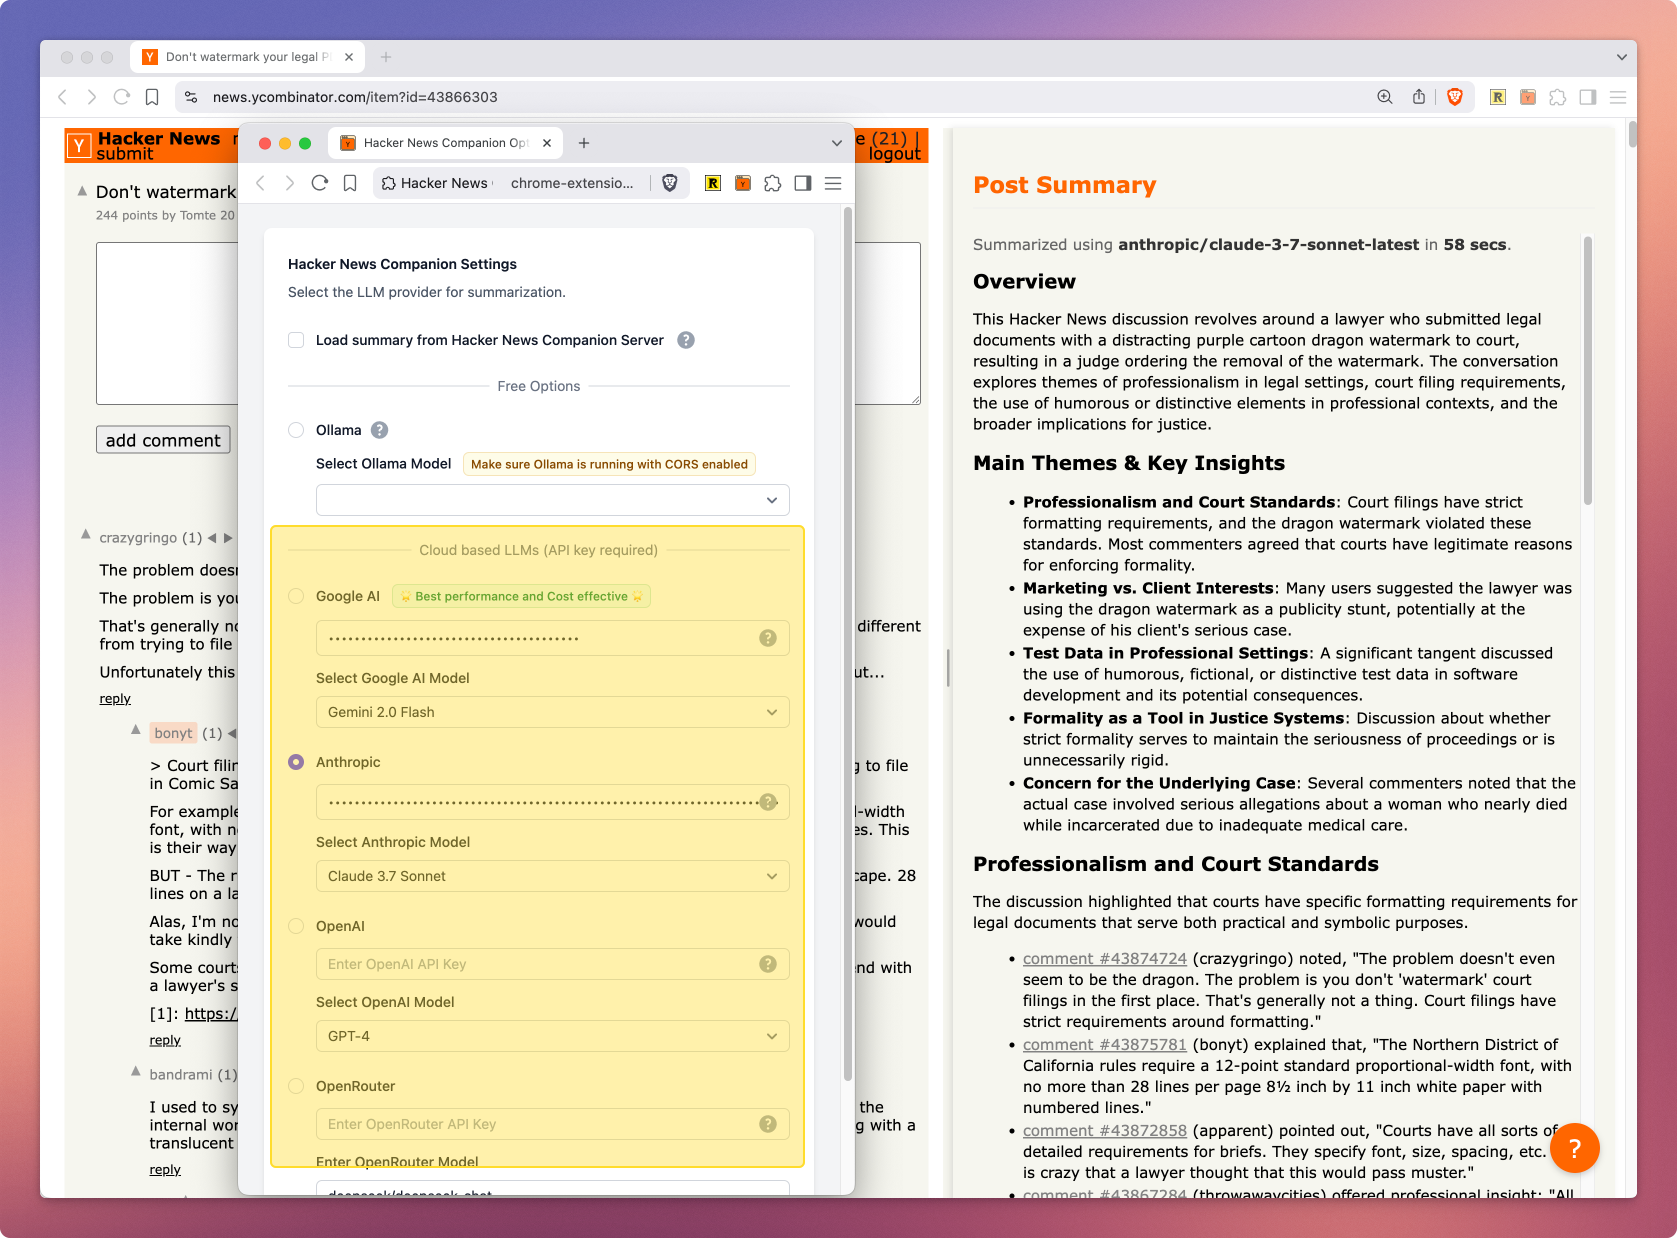Click into Enter OpenAI API Key field
The height and width of the screenshot is (1238, 1677).
(540, 964)
